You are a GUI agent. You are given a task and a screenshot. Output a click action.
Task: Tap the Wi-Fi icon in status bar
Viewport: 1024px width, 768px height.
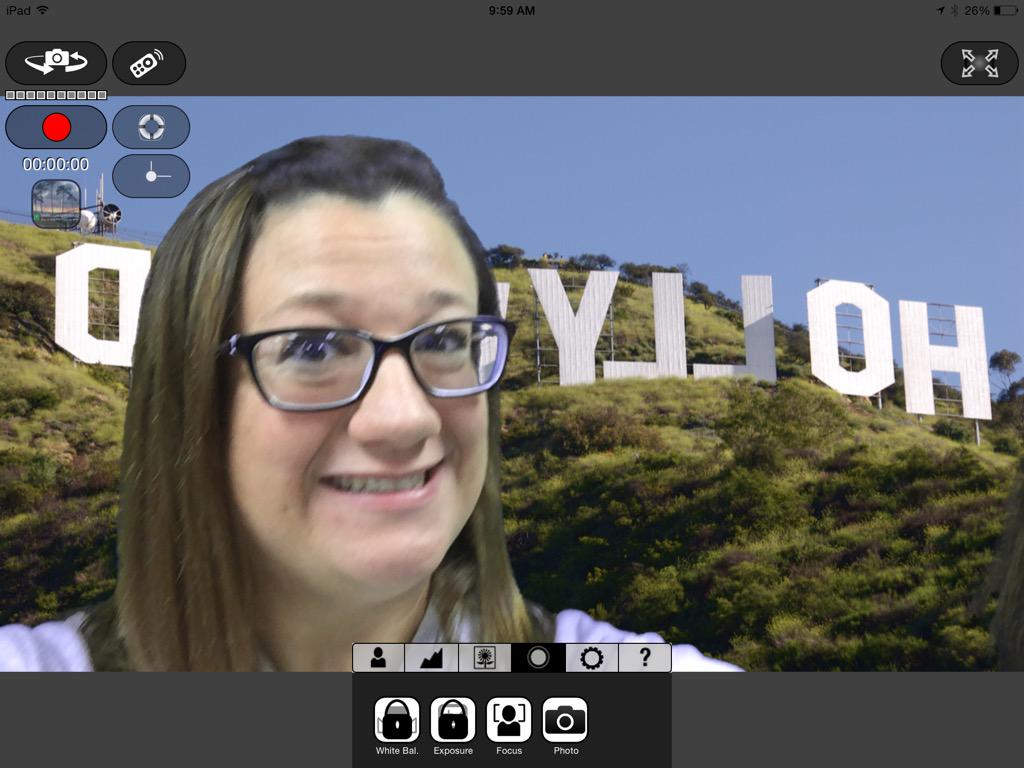pyautogui.click(x=42, y=10)
